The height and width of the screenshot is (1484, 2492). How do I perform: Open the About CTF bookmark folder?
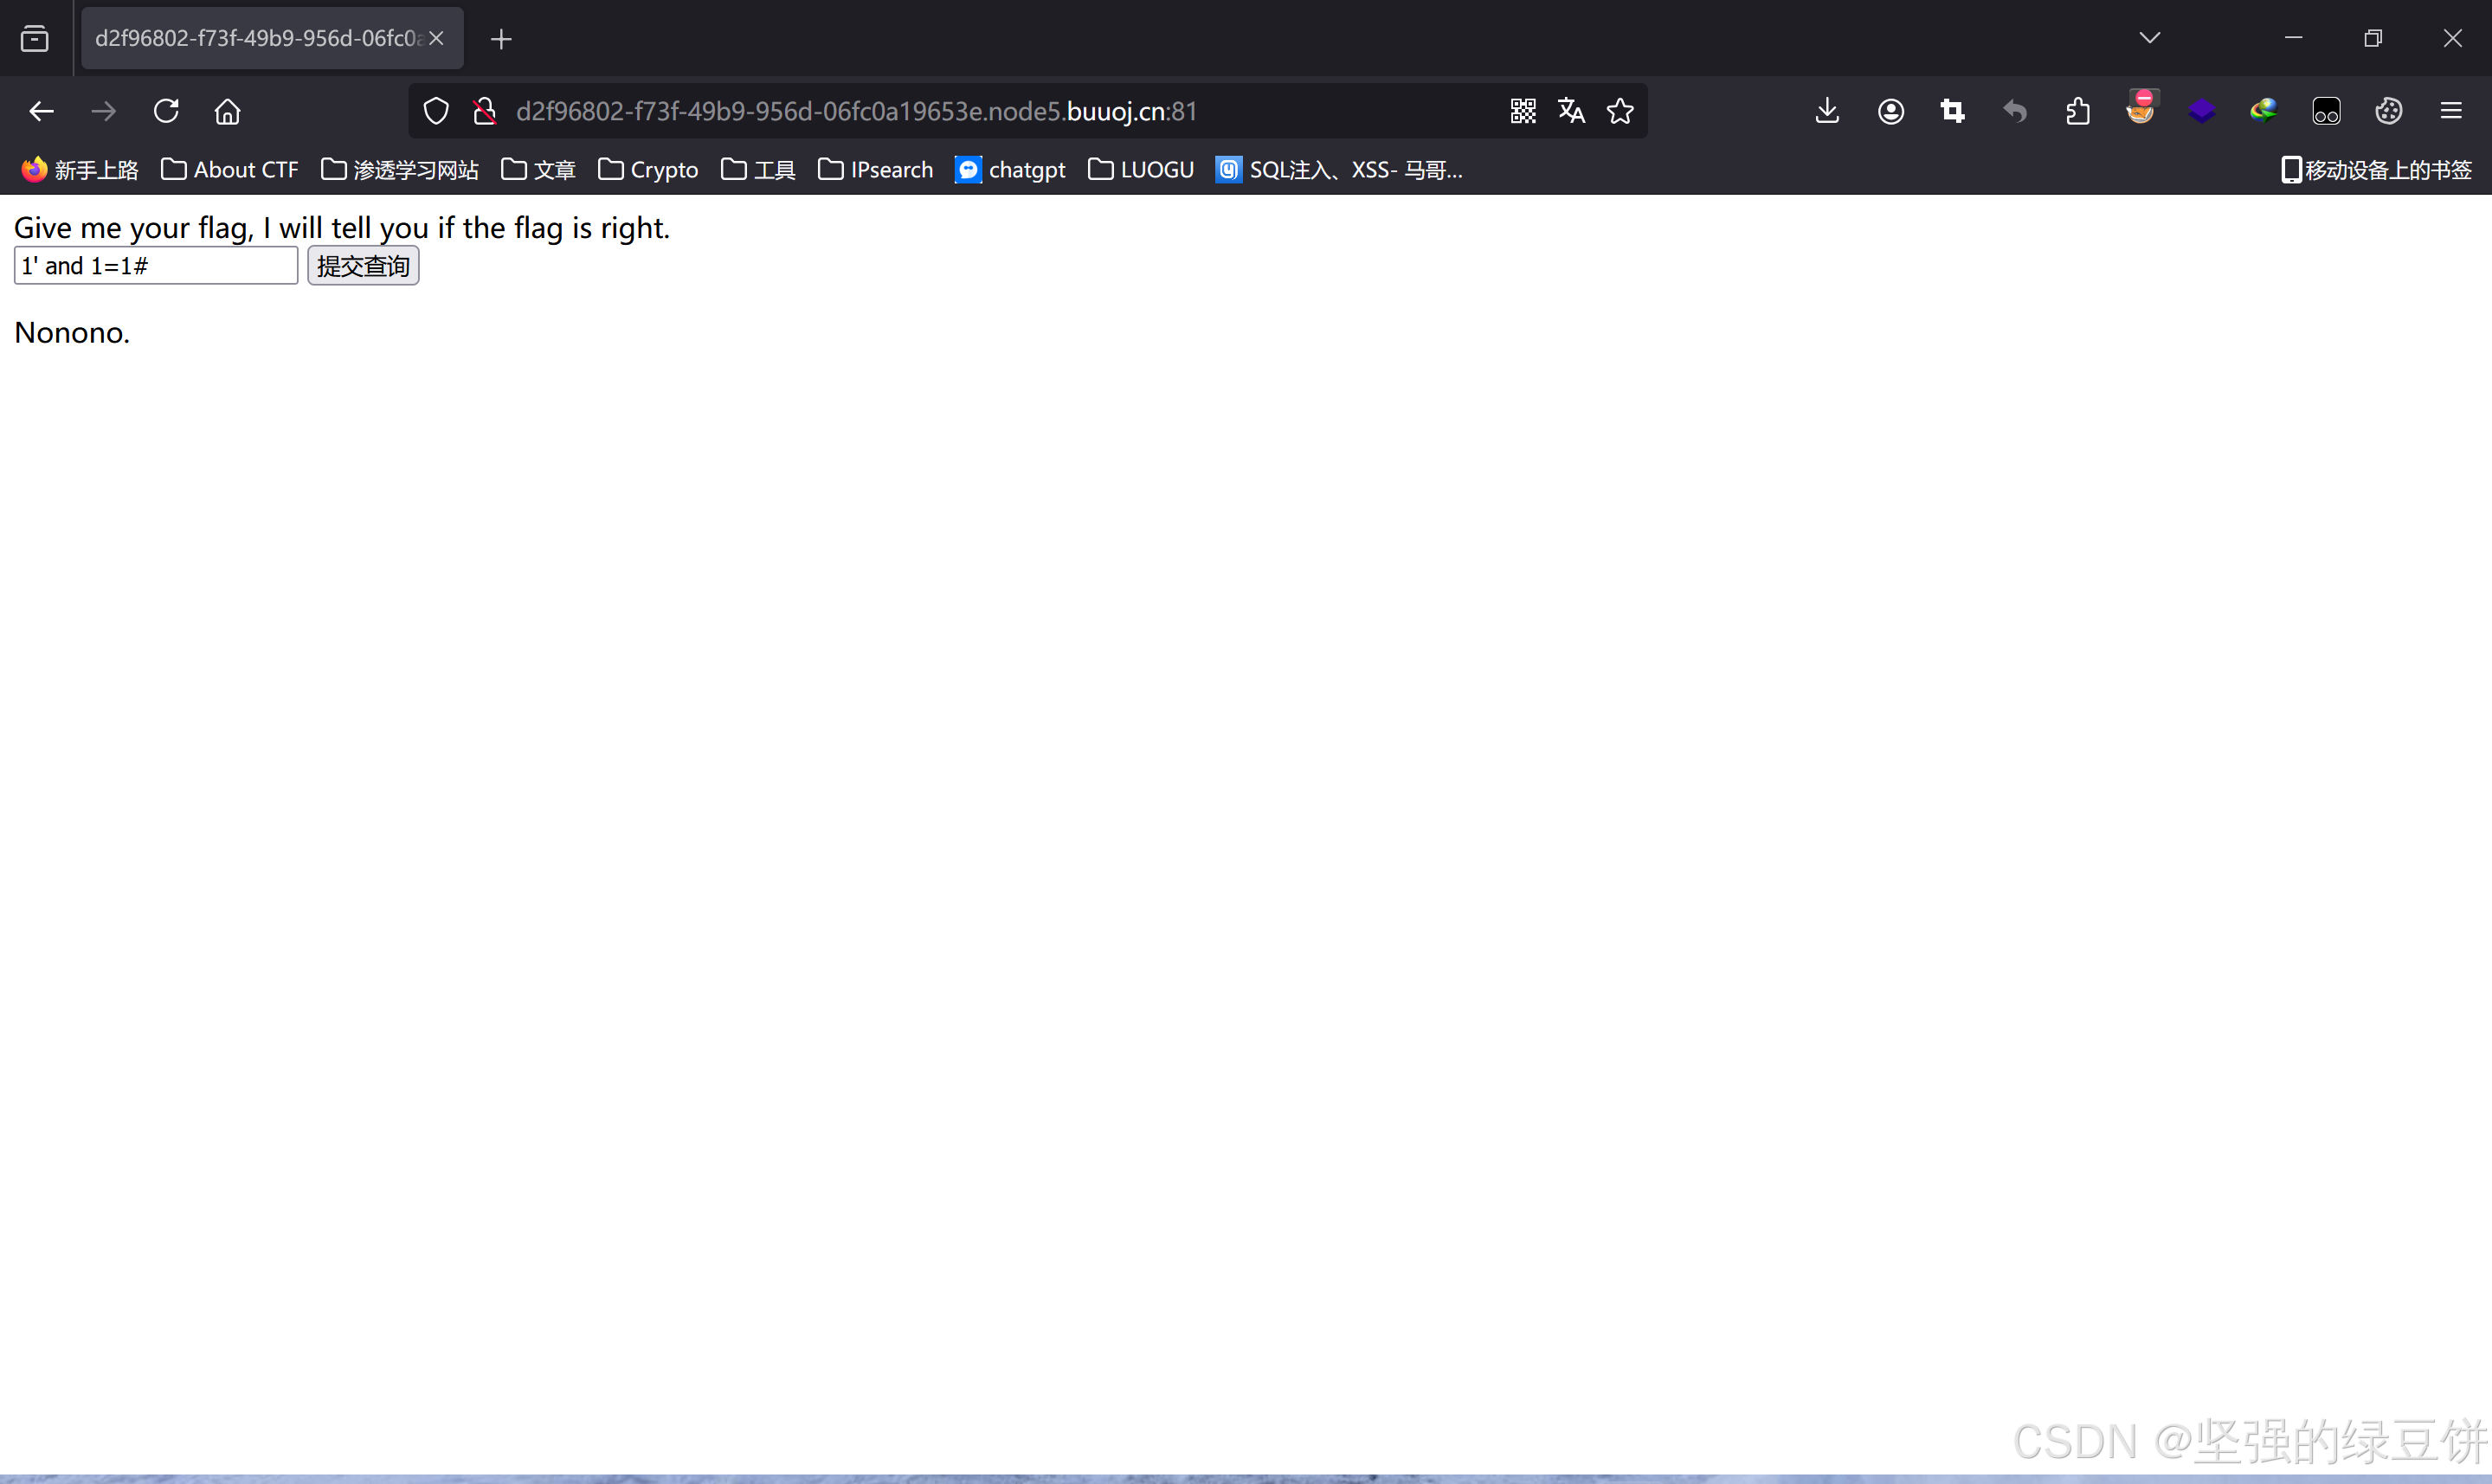[x=230, y=170]
